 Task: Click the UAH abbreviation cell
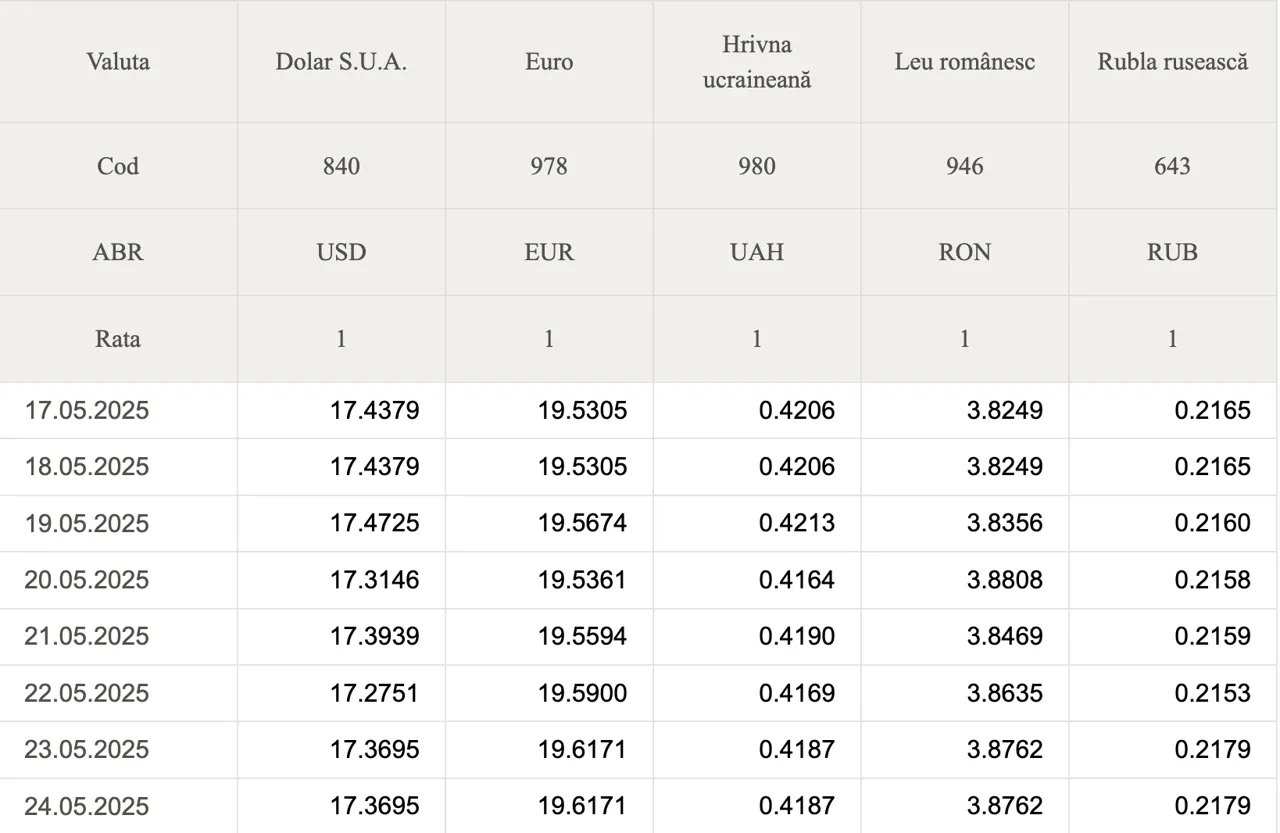757,252
